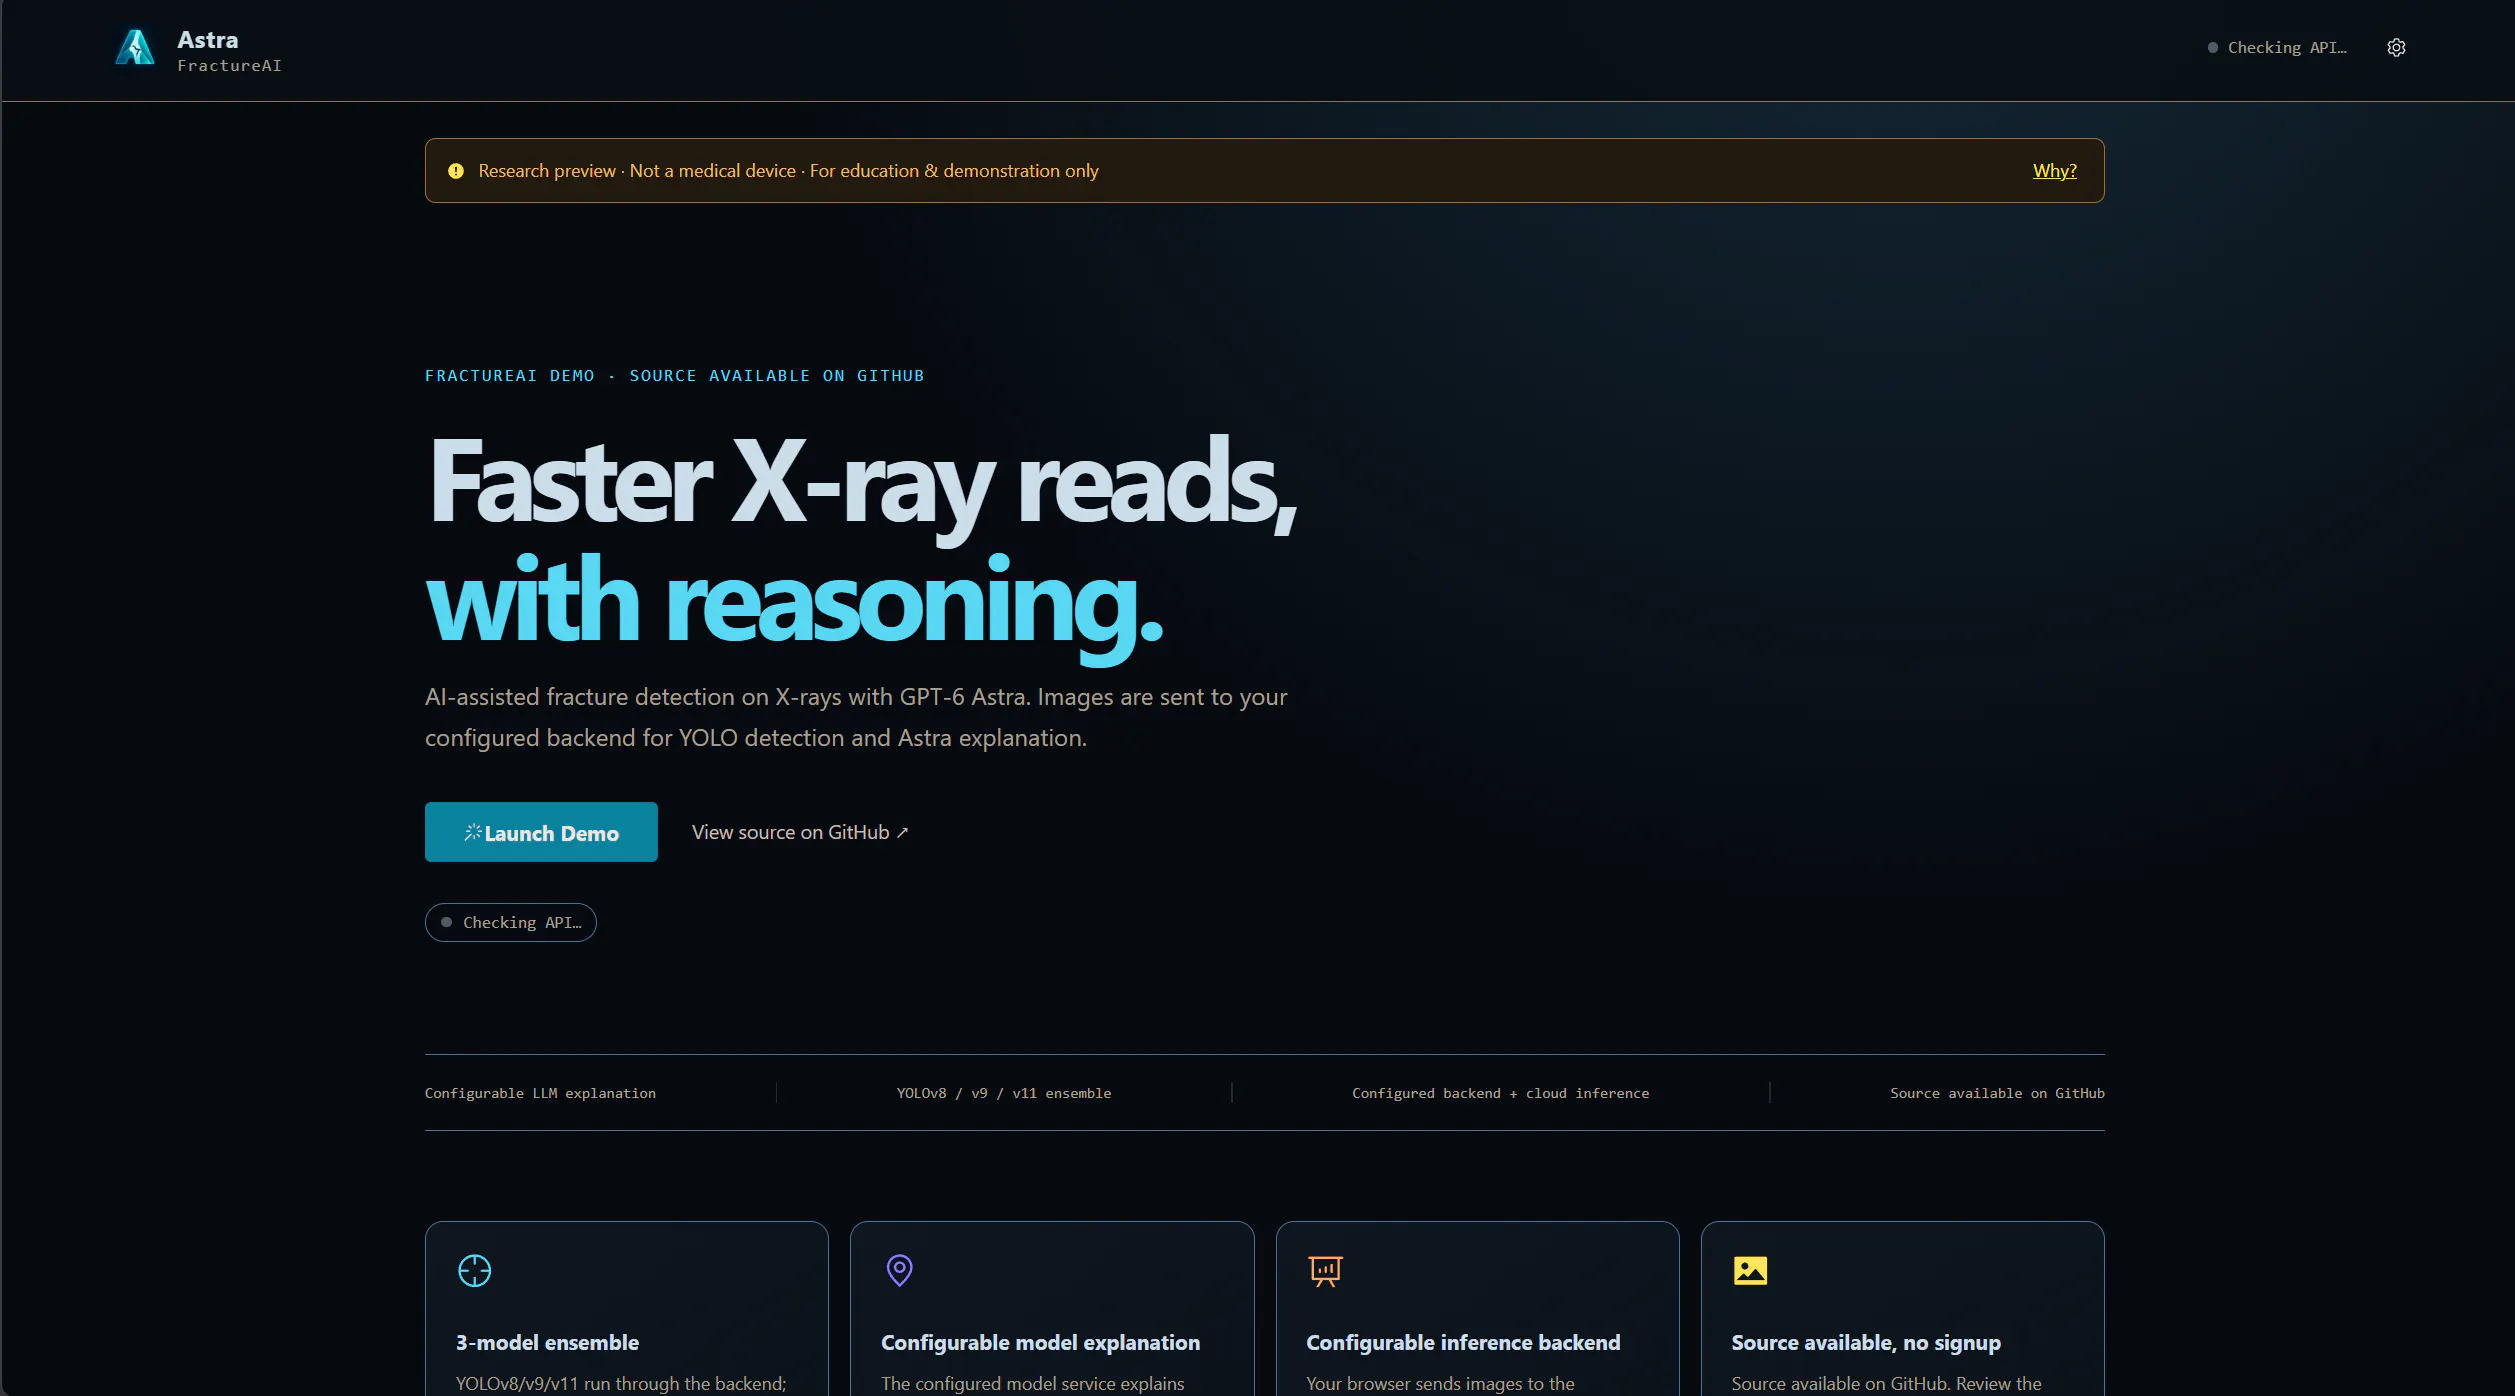Click the FractureAI subtitle under Astra
The width and height of the screenshot is (2515, 1396).
(230, 66)
